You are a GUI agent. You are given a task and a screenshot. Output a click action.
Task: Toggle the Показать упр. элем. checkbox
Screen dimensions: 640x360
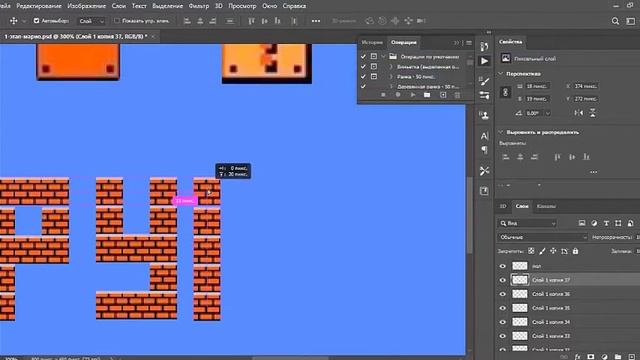coord(117,20)
